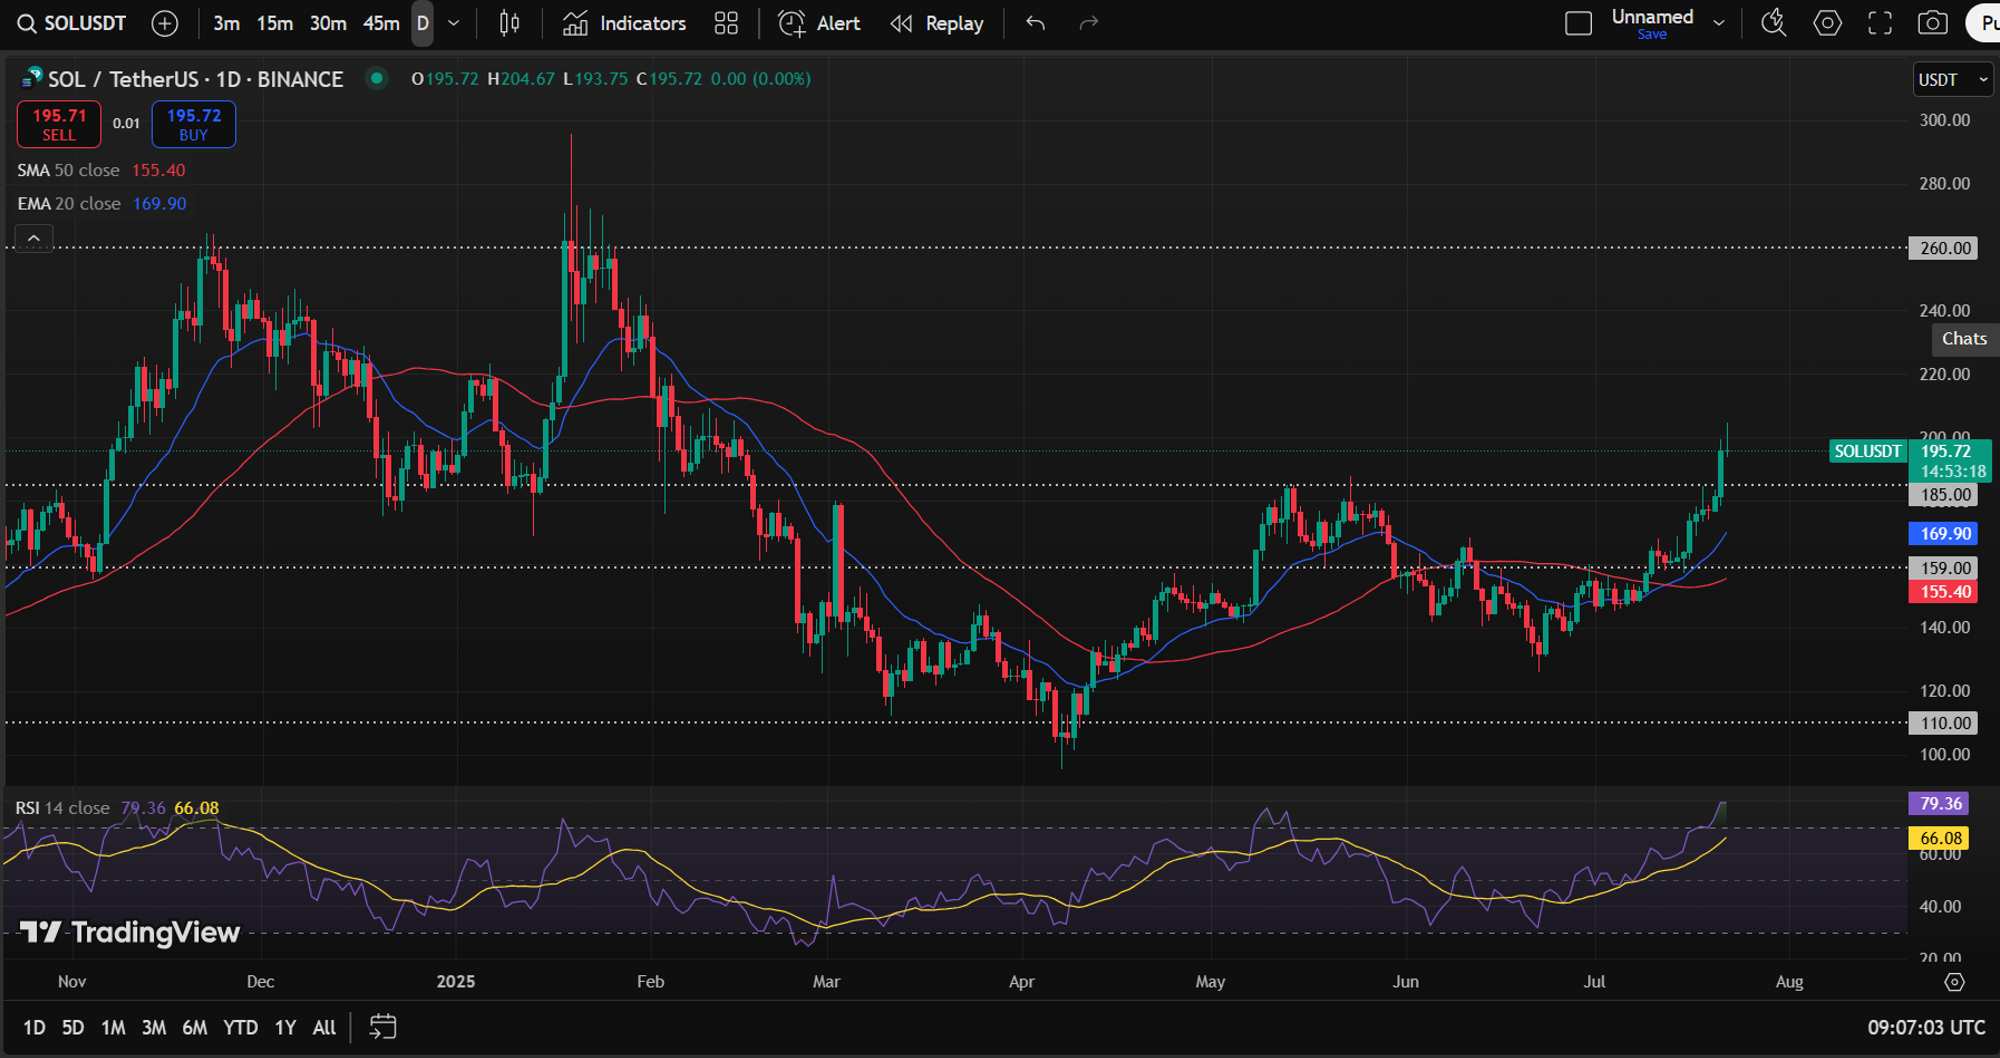Click the 110.00 horizontal line price label
This screenshot has height=1058, width=2000.
coord(1943,723)
